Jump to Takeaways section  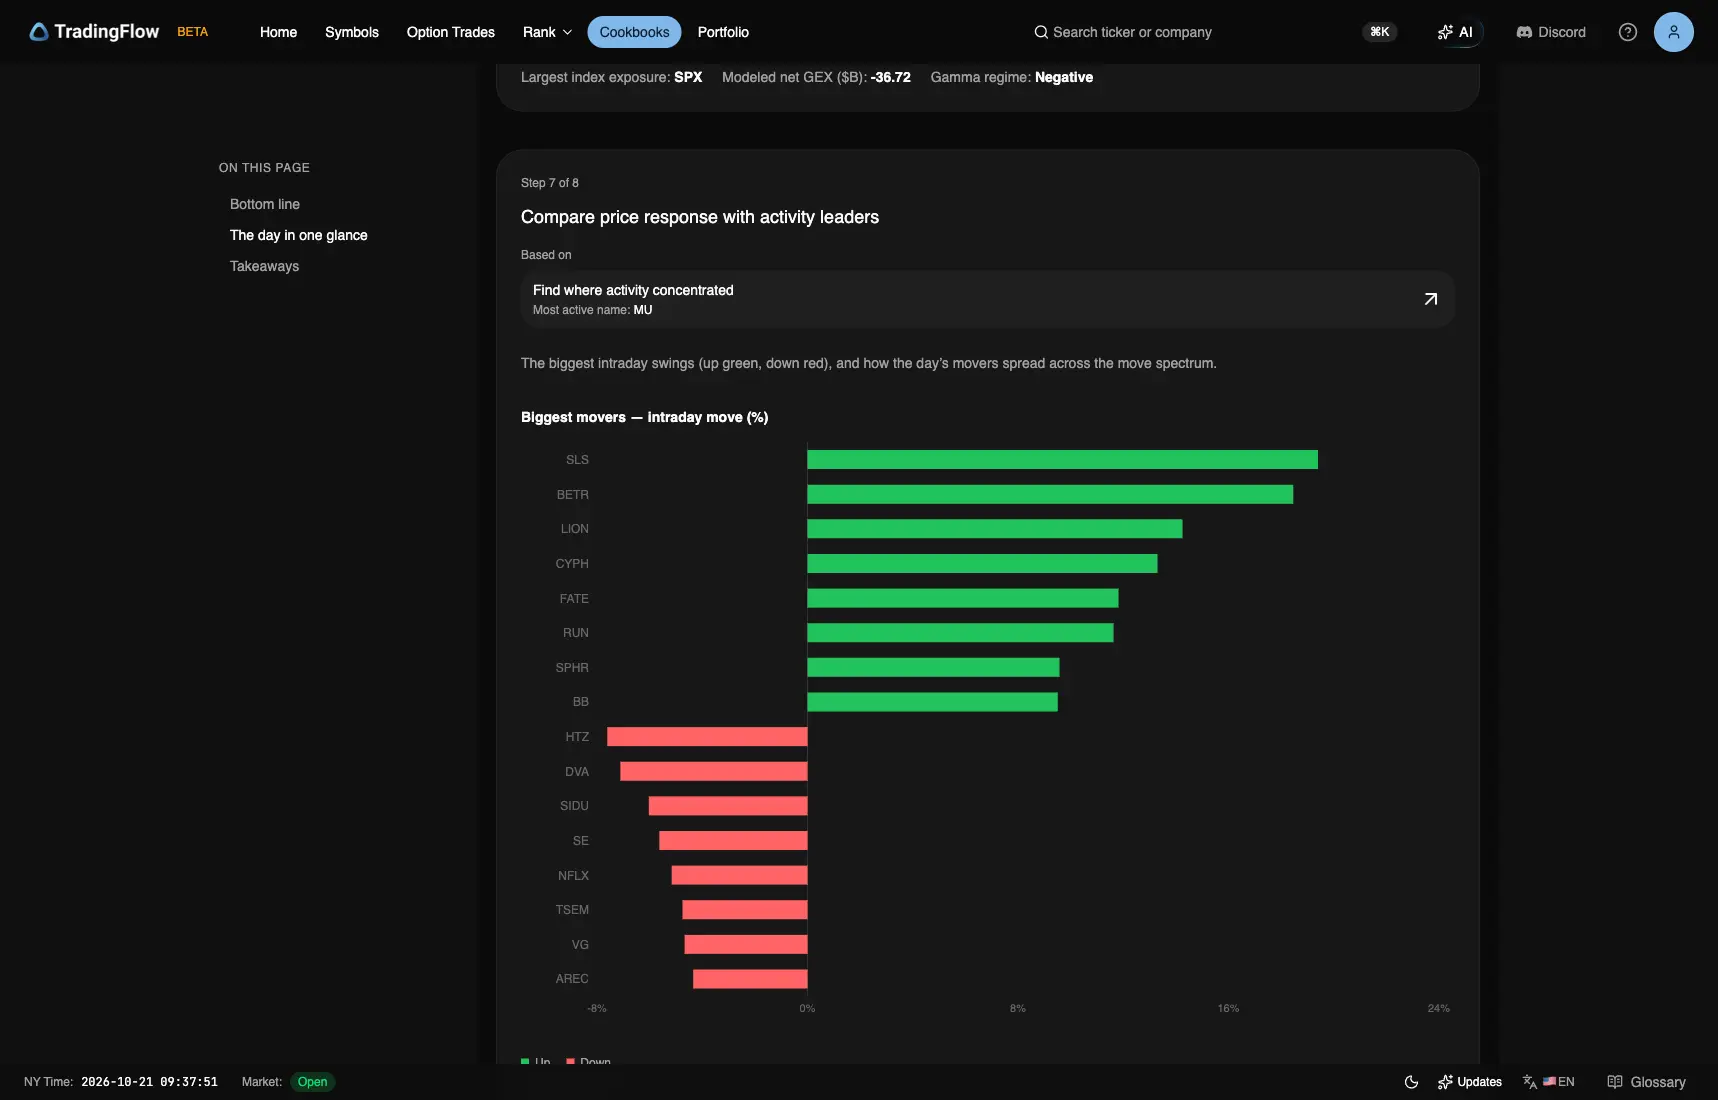point(265,266)
